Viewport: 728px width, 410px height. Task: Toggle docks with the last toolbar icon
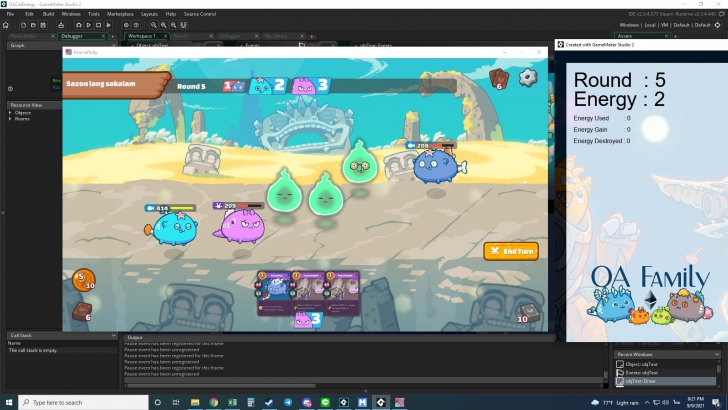coord(183,25)
